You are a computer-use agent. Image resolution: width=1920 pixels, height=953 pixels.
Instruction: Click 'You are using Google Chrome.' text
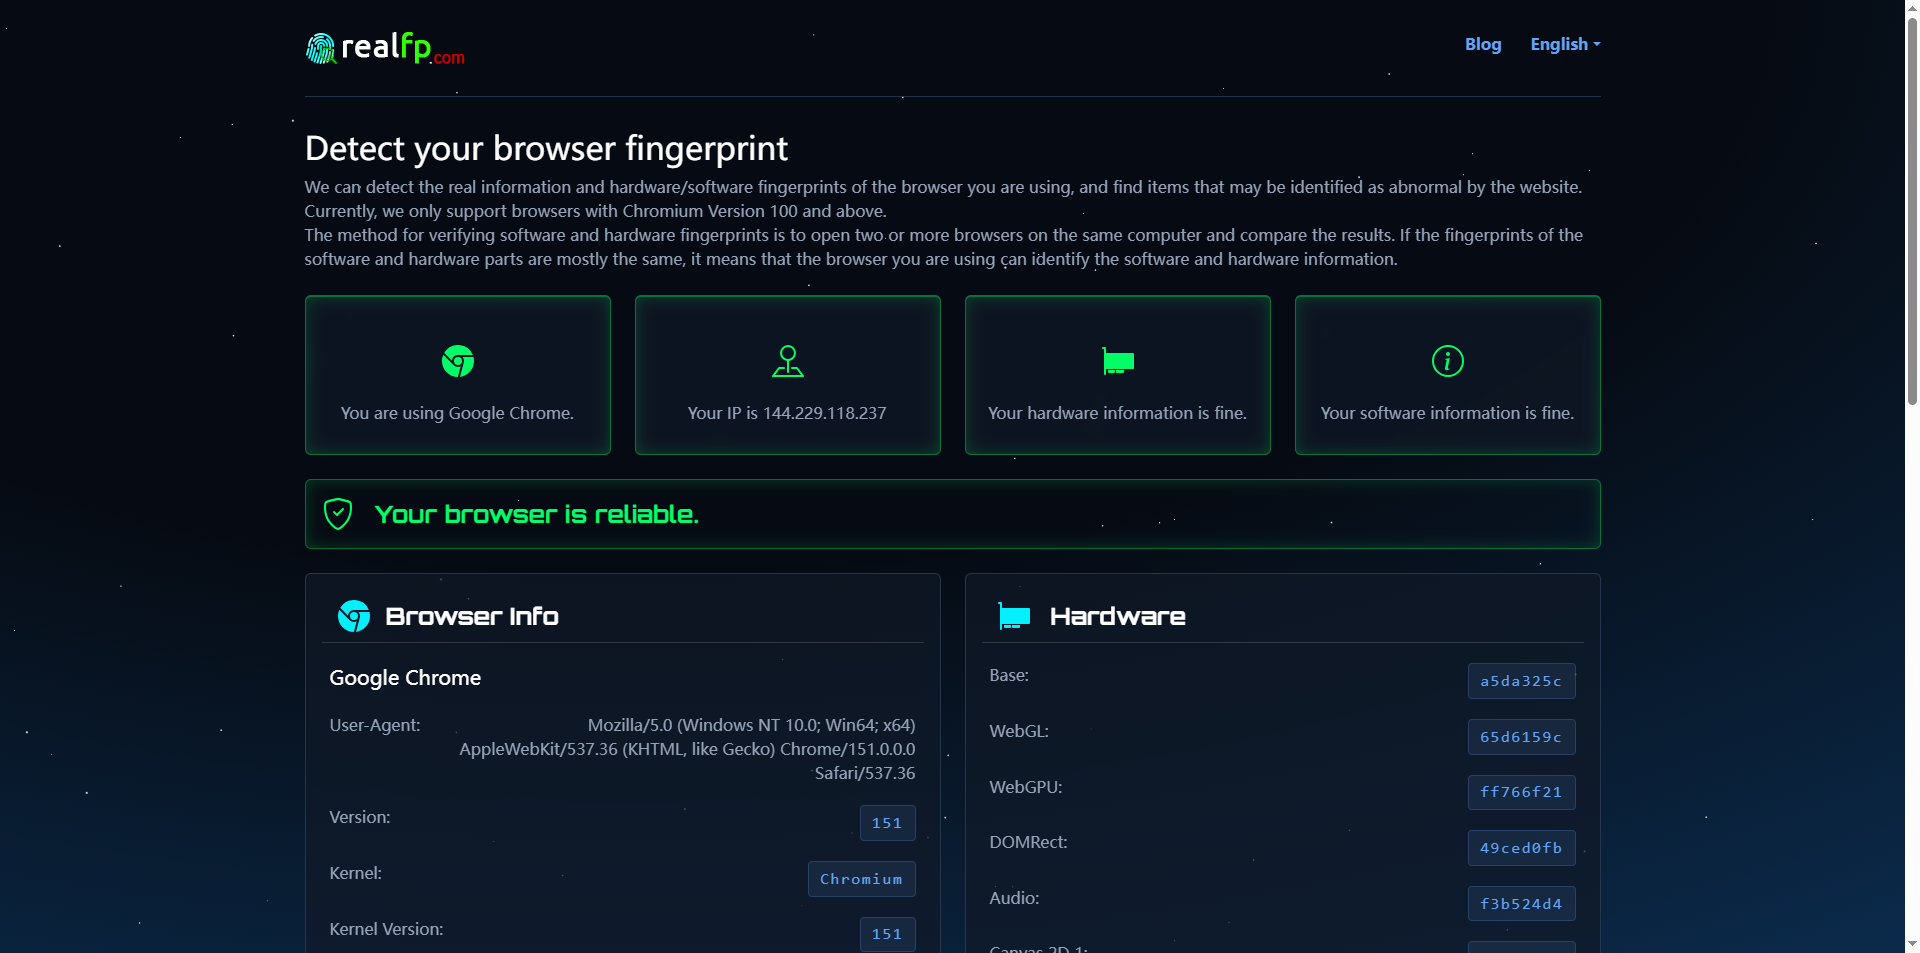point(457,413)
